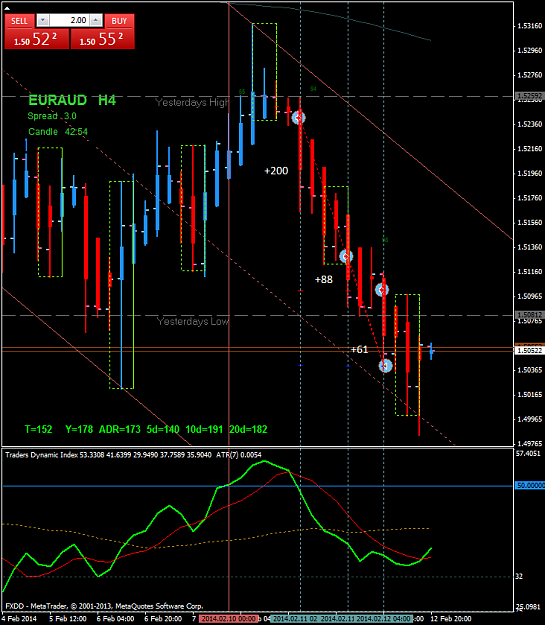Select the 5d=140 statistic
This screenshot has width=545, height=625.
pos(163,429)
